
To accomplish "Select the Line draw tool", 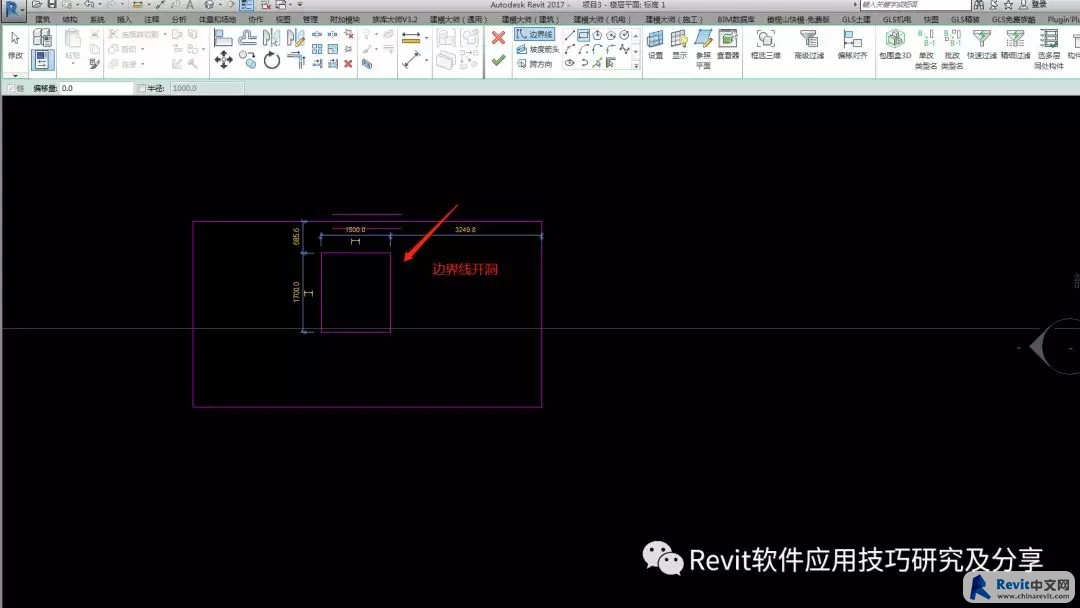I will [570, 35].
